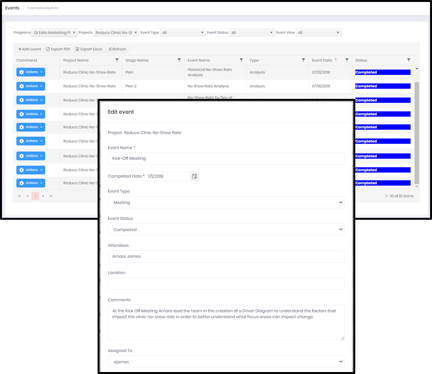The image size is (432, 374).
Task: Export the events grid to PDF
Action: (58, 49)
